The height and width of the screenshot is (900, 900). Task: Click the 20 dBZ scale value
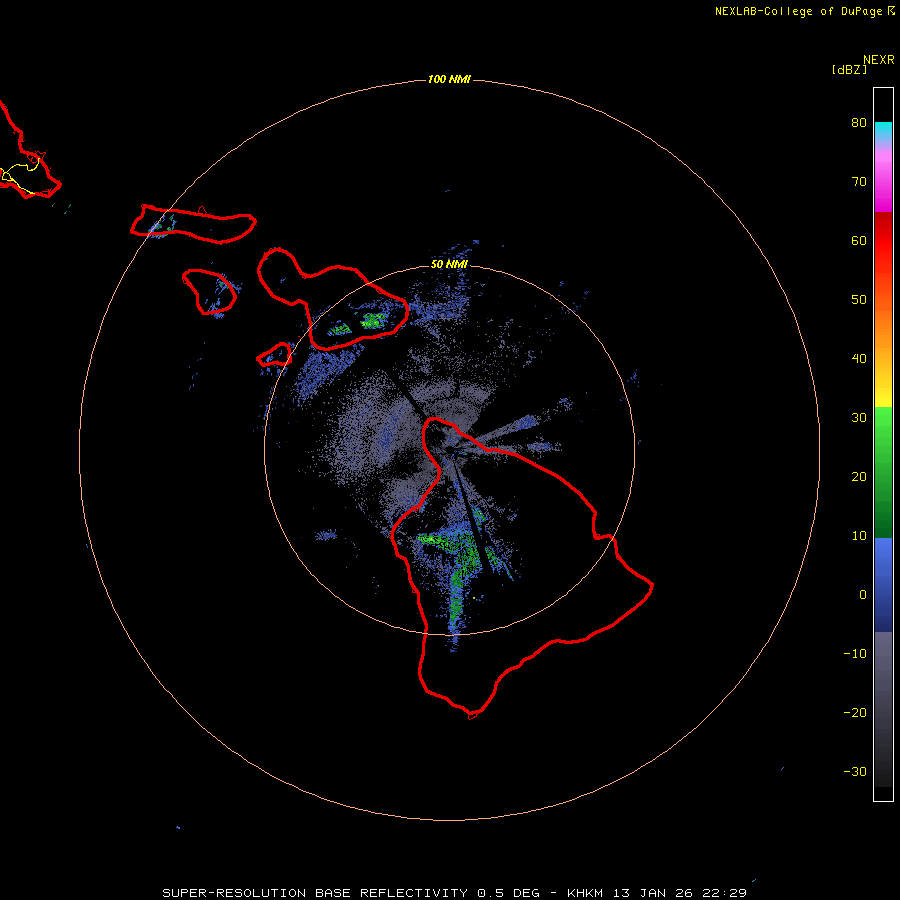(859, 476)
